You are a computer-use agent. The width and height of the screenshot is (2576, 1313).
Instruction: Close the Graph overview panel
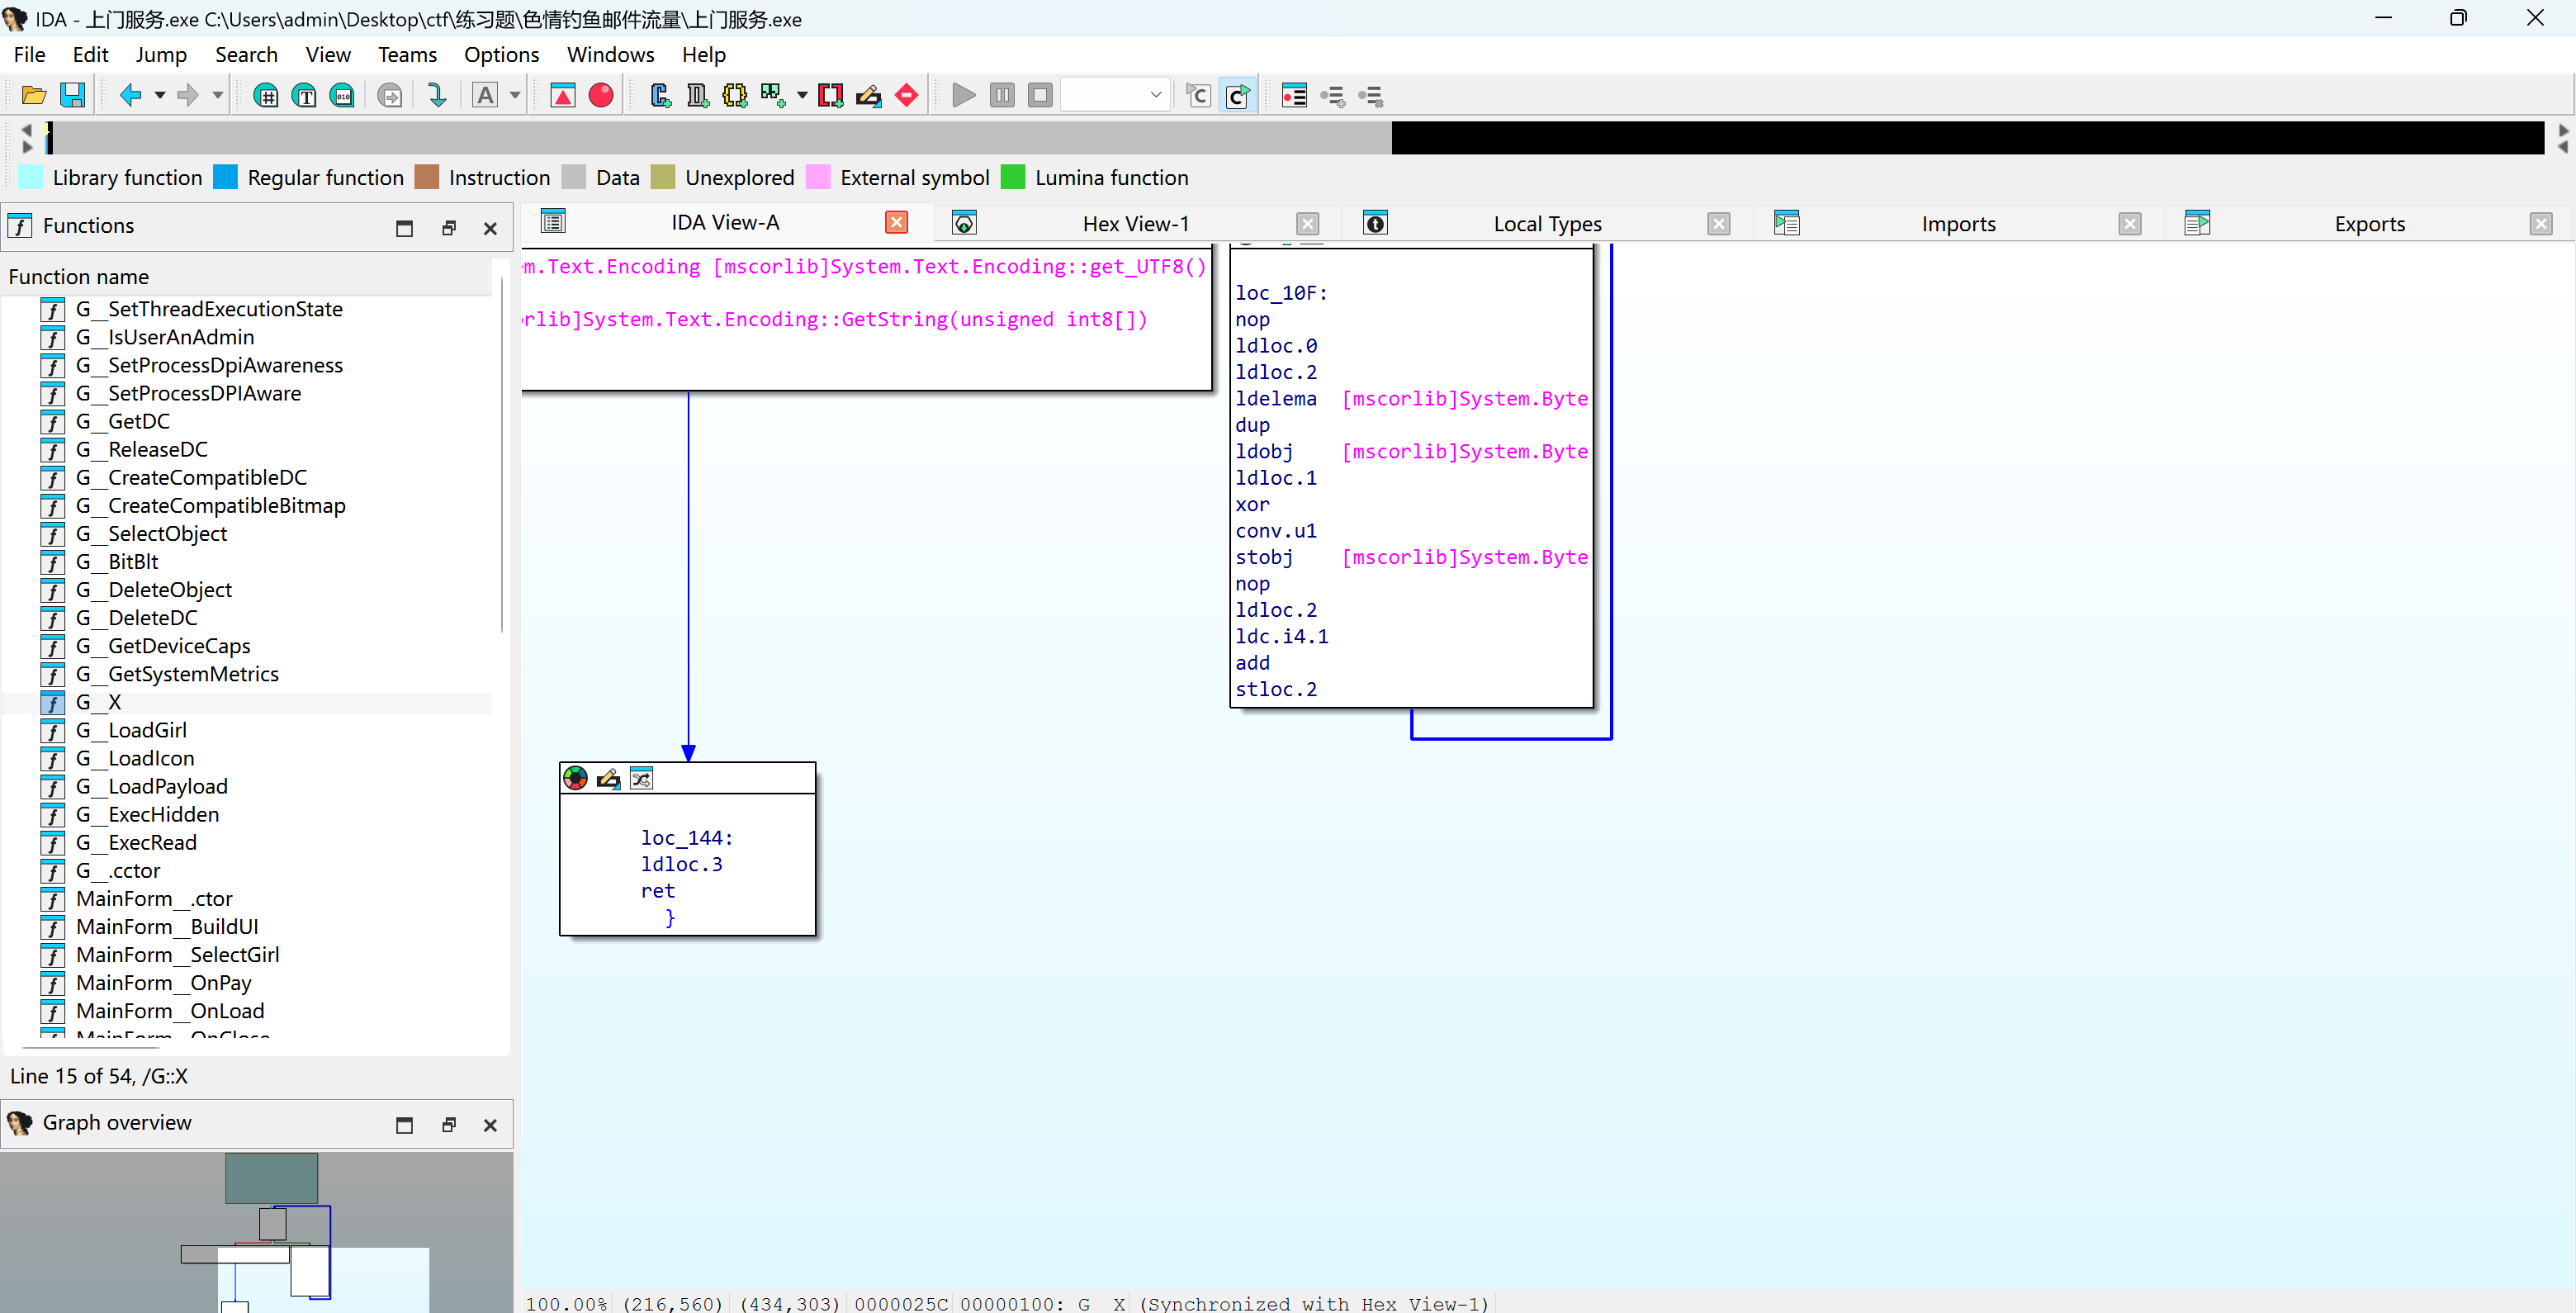pos(490,1125)
